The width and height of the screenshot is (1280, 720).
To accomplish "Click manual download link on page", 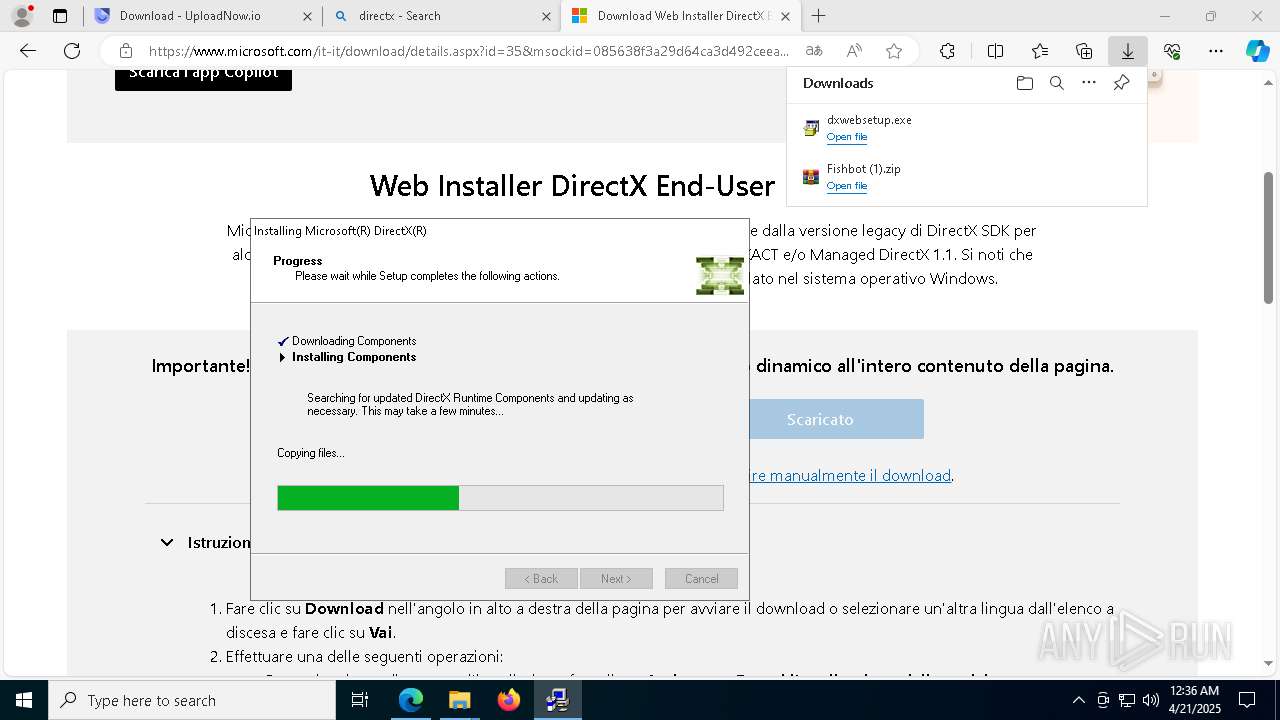I will coord(850,475).
